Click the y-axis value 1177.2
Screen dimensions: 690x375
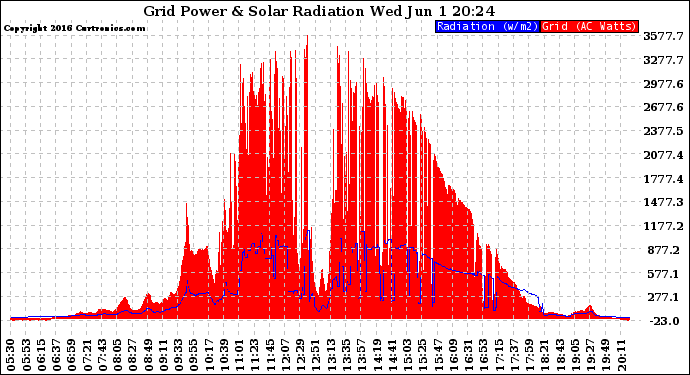[663, 226]
